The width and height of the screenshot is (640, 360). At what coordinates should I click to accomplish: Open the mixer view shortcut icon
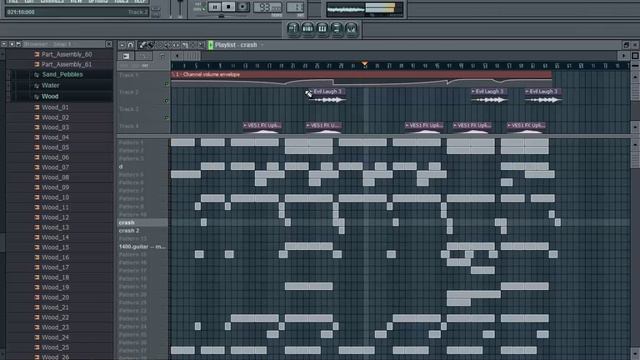pyautogui.click(x=351, y=29)
